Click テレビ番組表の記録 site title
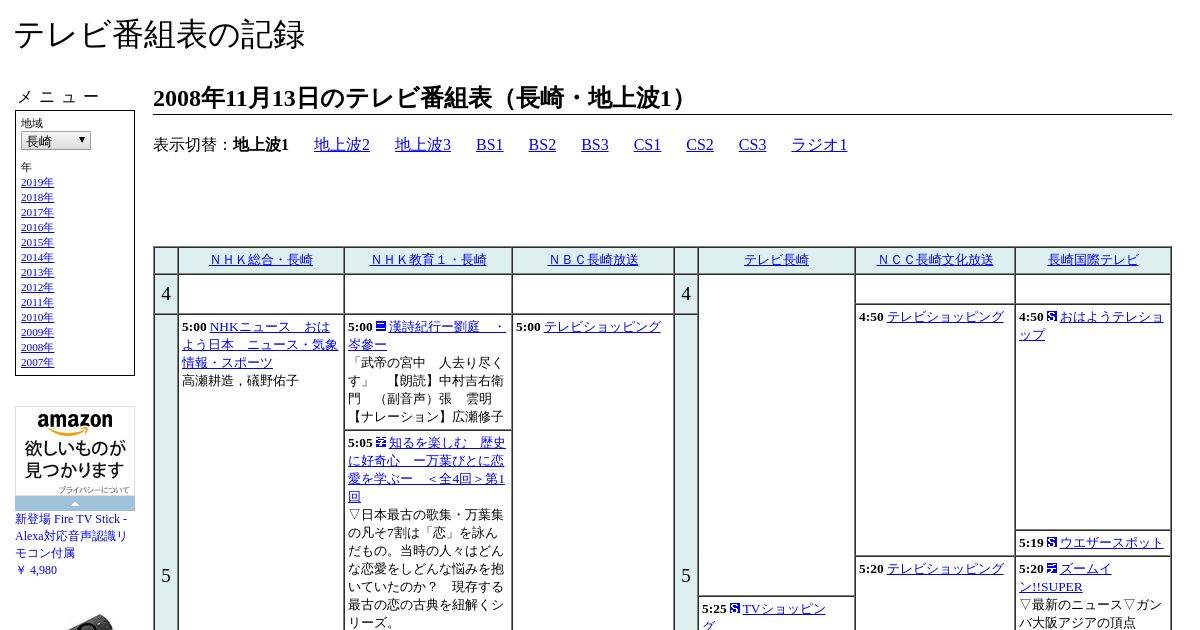The height and width of the screenshot is (630, 1200). pos(159,34)
